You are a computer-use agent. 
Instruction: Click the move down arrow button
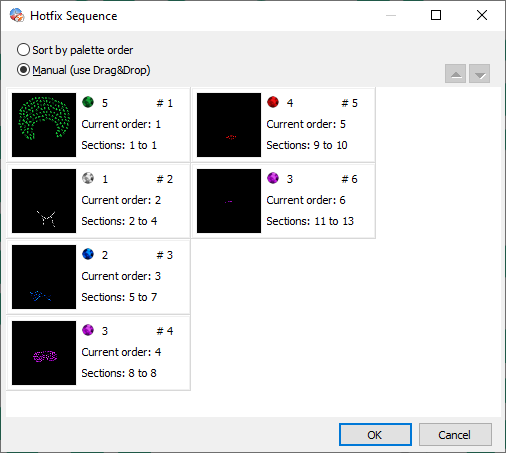pyautogui.click(x=479, y=74)
